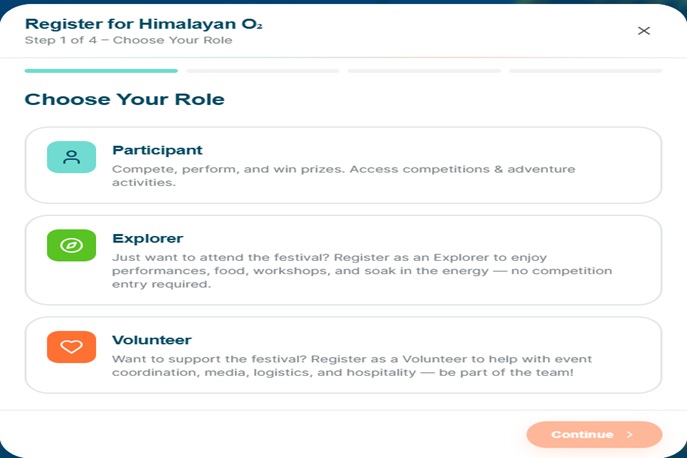The height and width of the screenshot is (458, 687).
Task: Close the registration dialog with X
Action: [644, 30]
